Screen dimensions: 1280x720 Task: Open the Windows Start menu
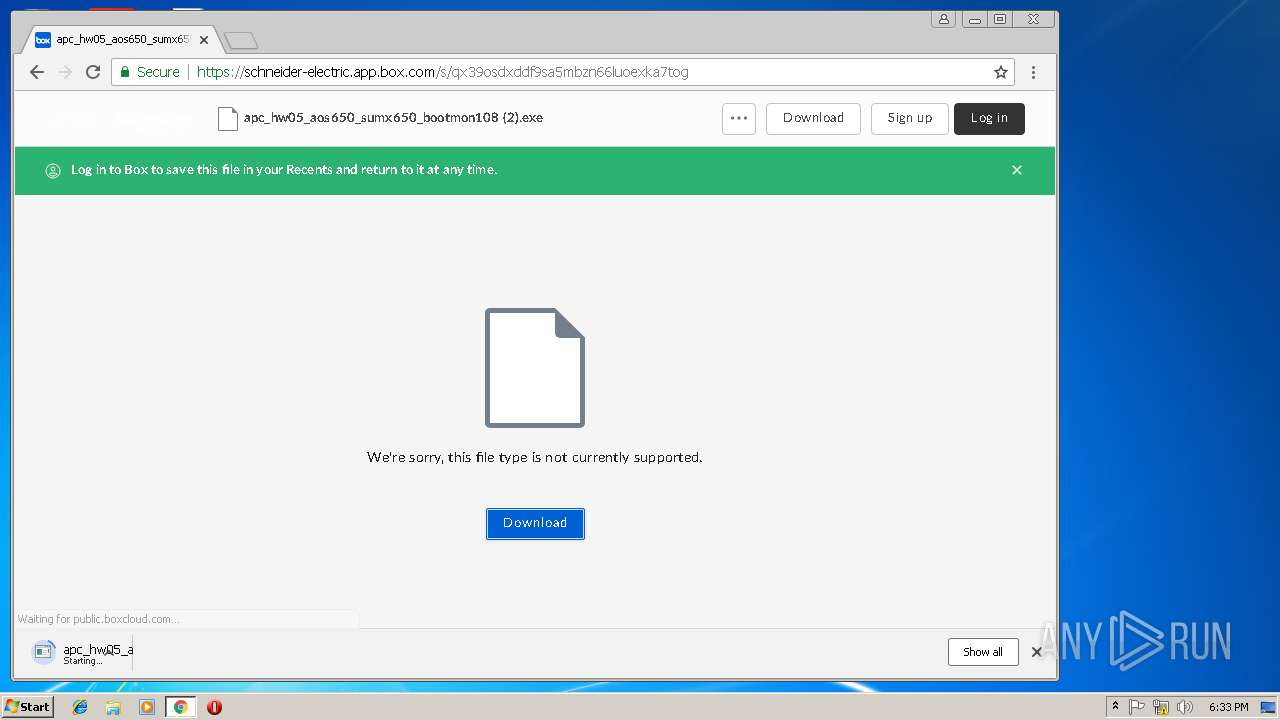pos(28,707)
